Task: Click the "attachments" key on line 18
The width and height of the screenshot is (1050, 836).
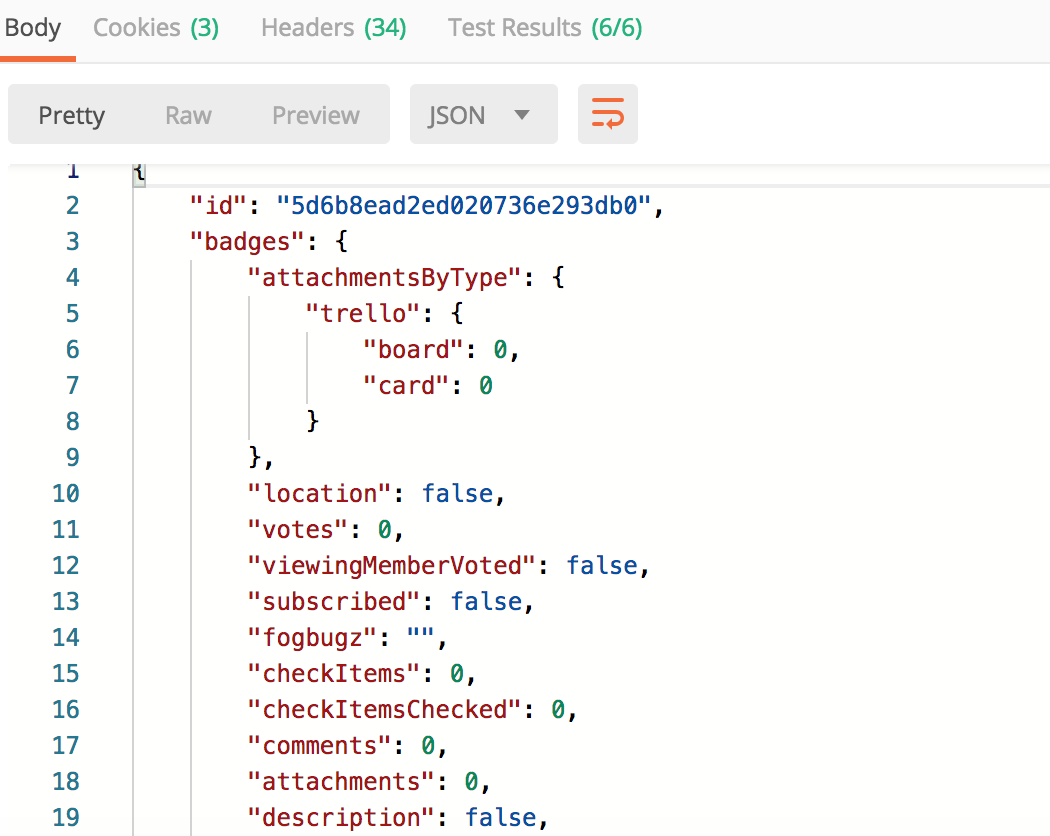Action: coord(342,782)
